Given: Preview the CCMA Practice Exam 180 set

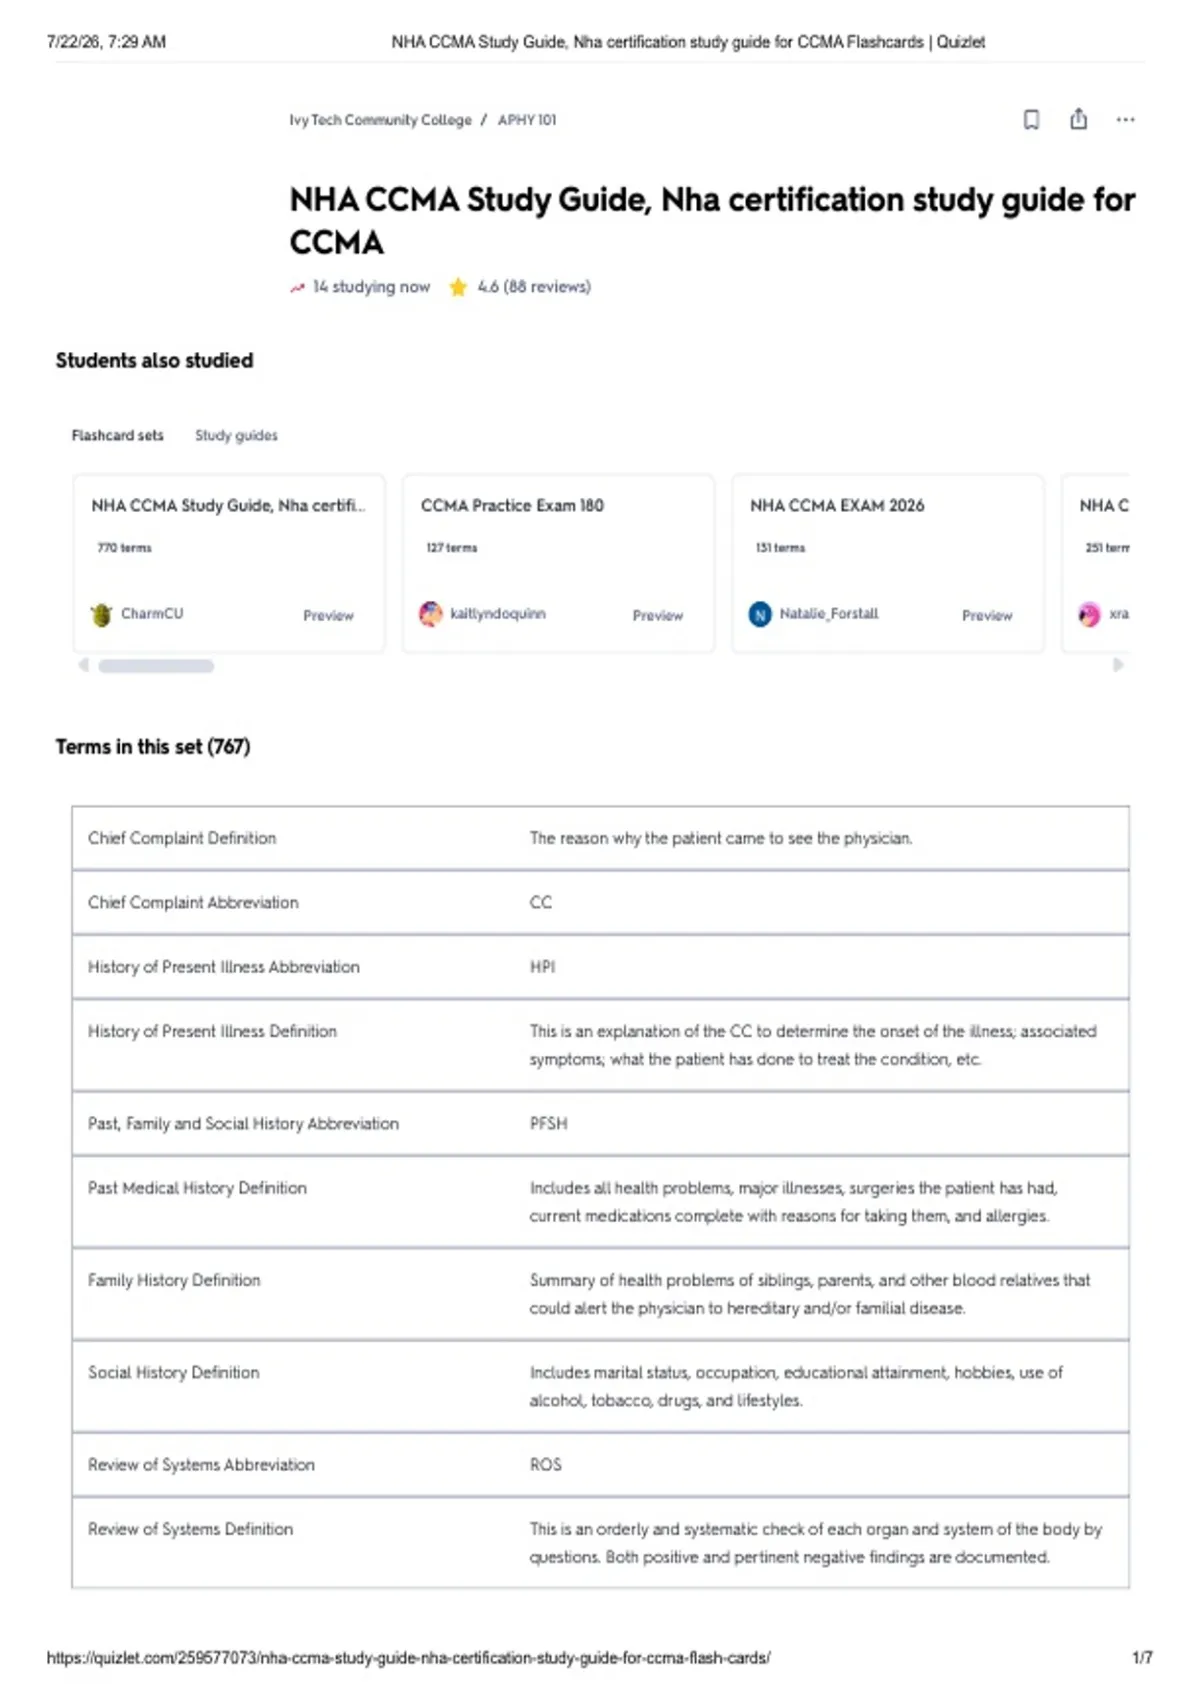Looking at the screenshot, I should pos(657,615).
